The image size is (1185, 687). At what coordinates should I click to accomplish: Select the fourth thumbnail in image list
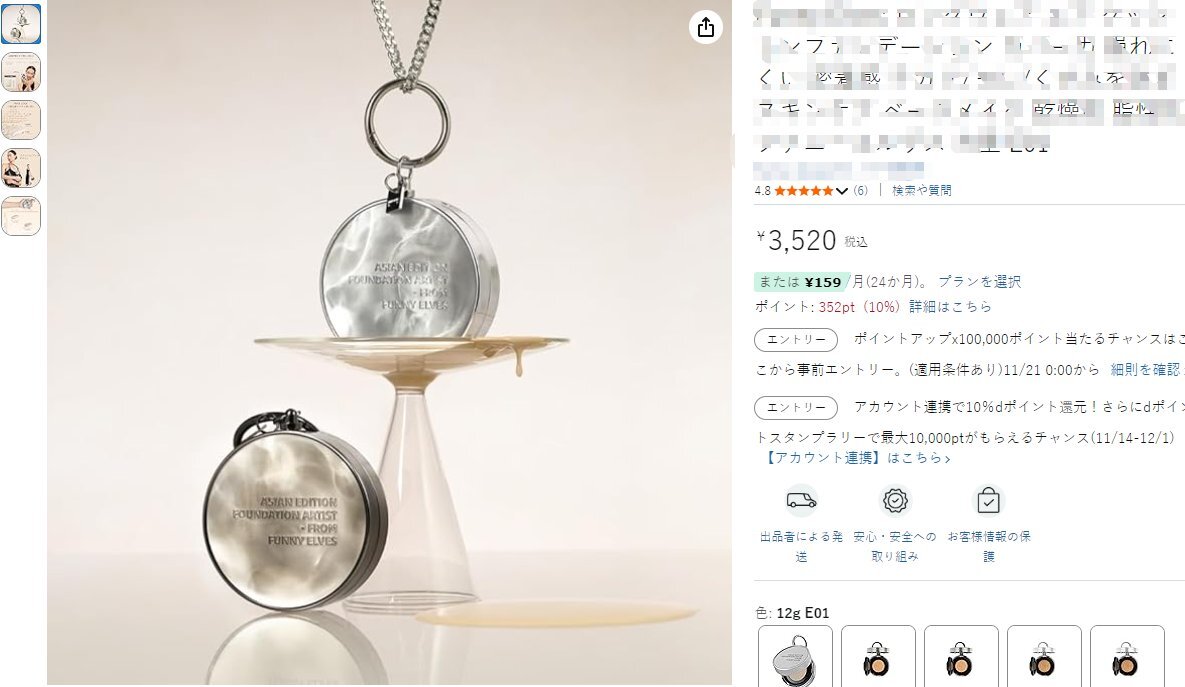[21, 168]
